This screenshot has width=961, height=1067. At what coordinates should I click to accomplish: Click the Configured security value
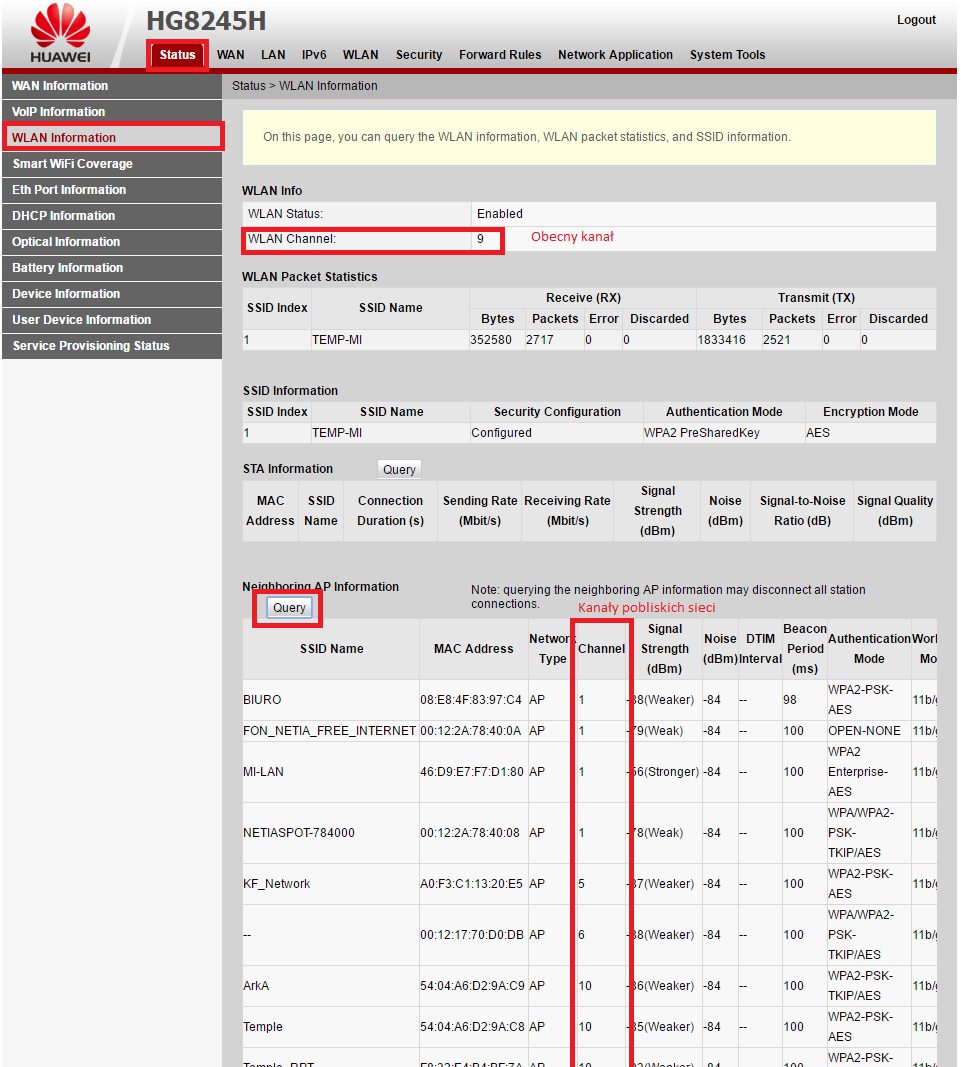(502, 433)
